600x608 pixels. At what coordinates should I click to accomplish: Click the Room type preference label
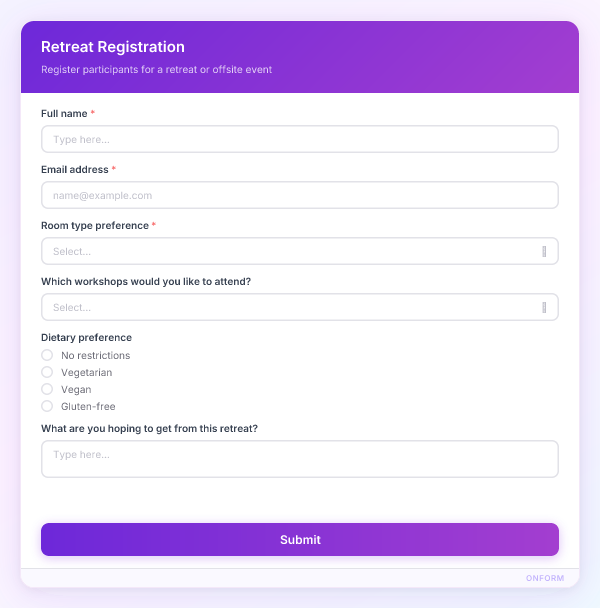(x=94, y=226)
